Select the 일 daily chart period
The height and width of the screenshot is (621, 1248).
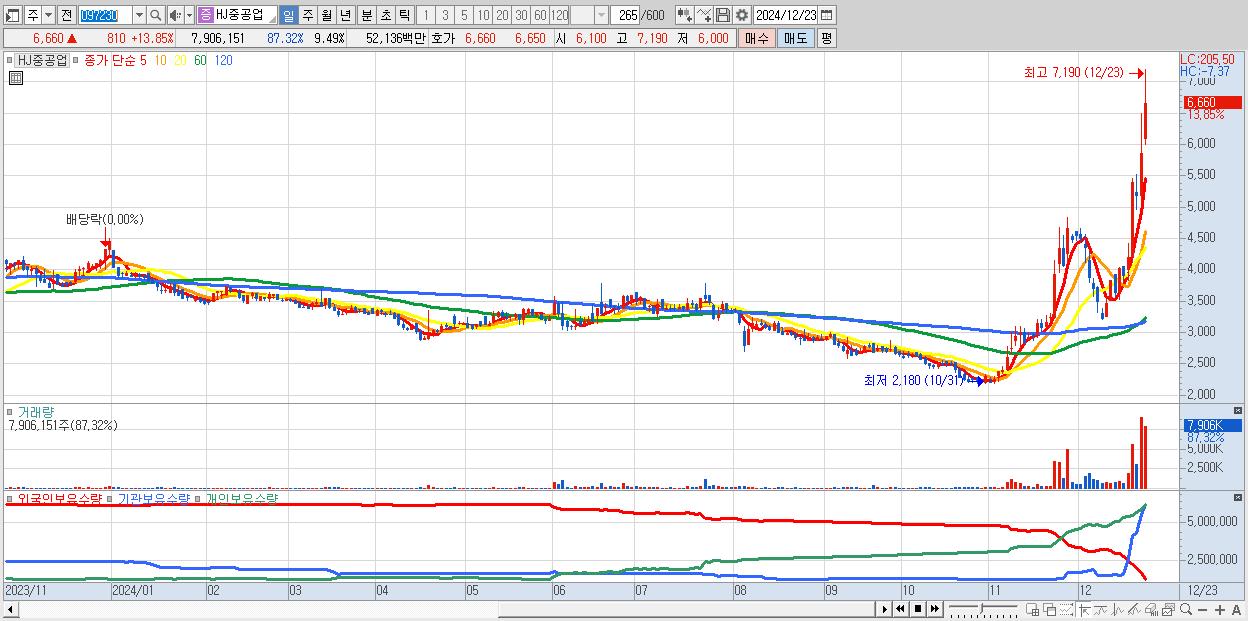click(x=288, y=15)
